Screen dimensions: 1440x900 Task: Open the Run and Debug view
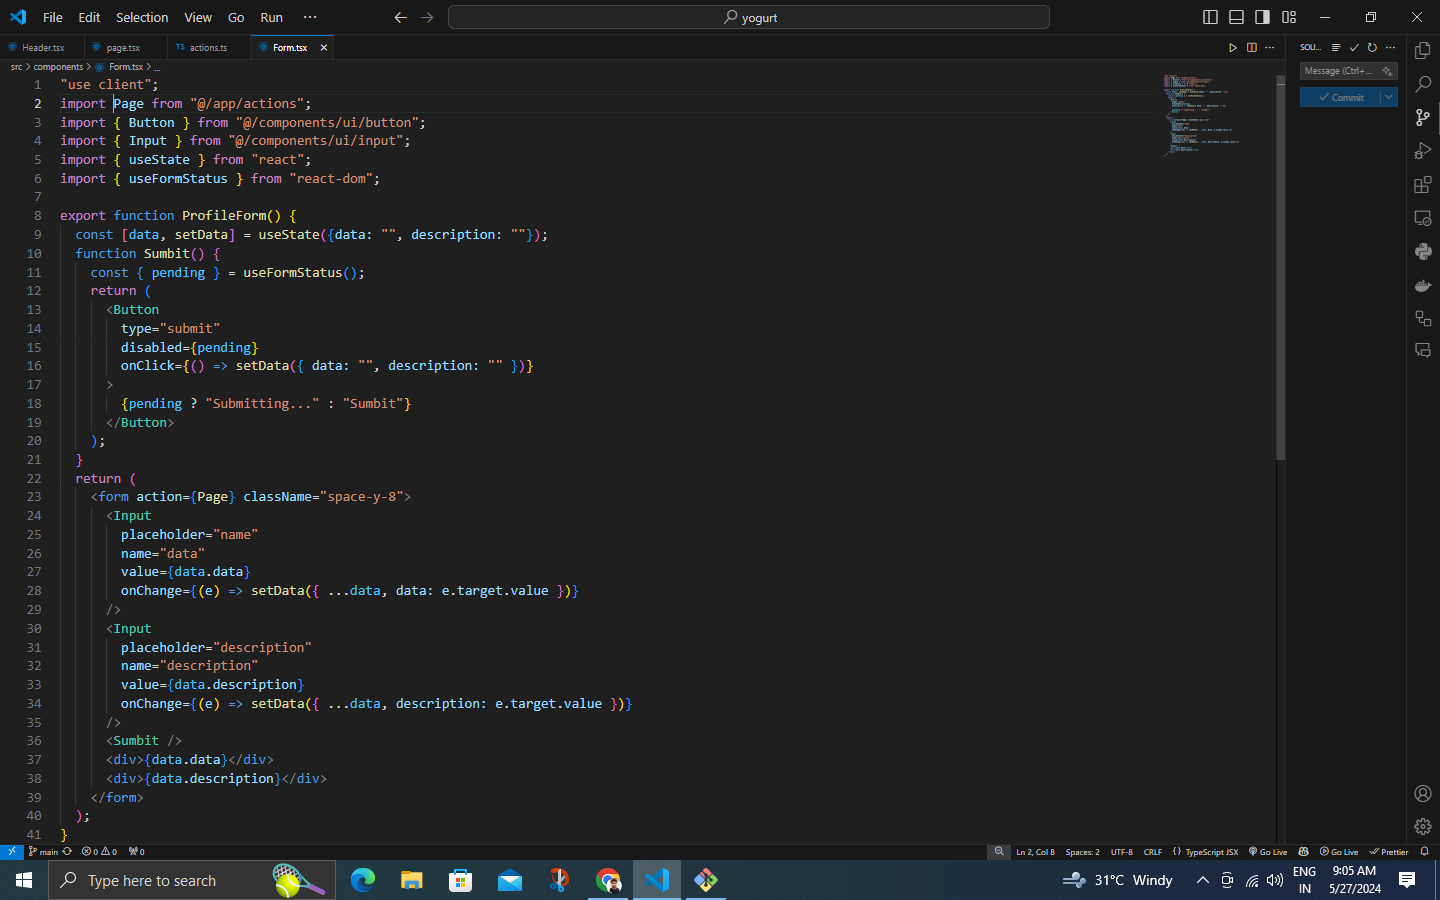point(1423,151)
